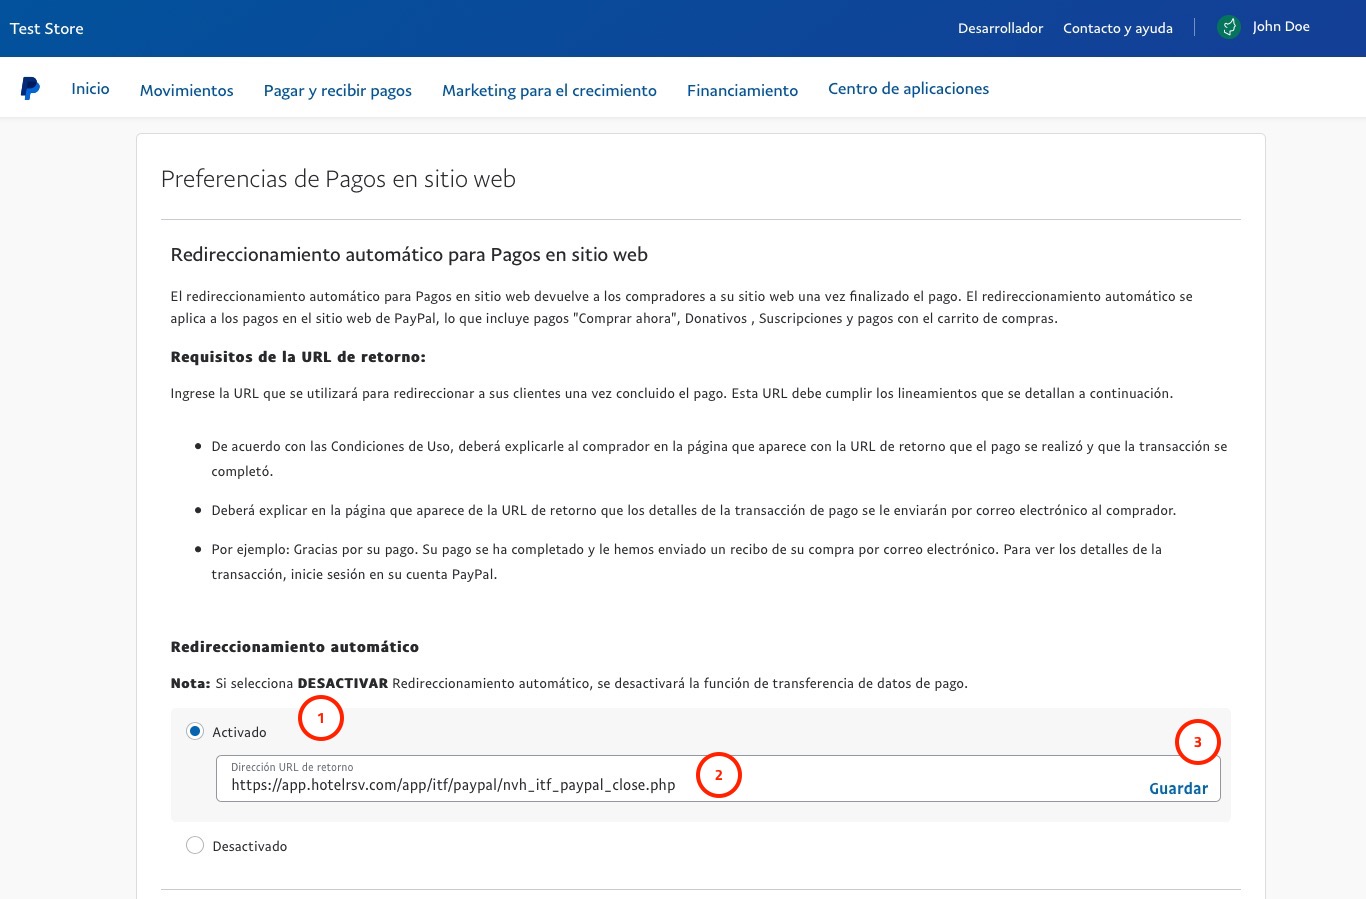This screenshot has height=899, width=1366.
Task: Click the Desarrollador link
Action: tap(1000, 28)
